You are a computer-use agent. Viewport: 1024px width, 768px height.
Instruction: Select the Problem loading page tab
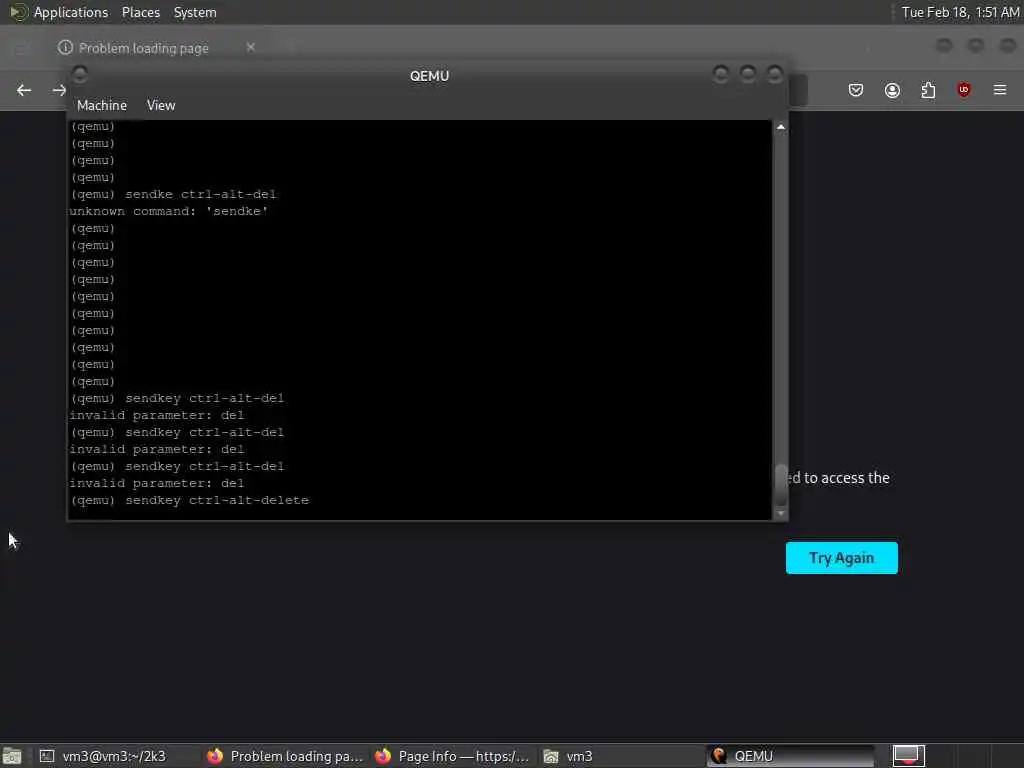click(x=157, y=48)
